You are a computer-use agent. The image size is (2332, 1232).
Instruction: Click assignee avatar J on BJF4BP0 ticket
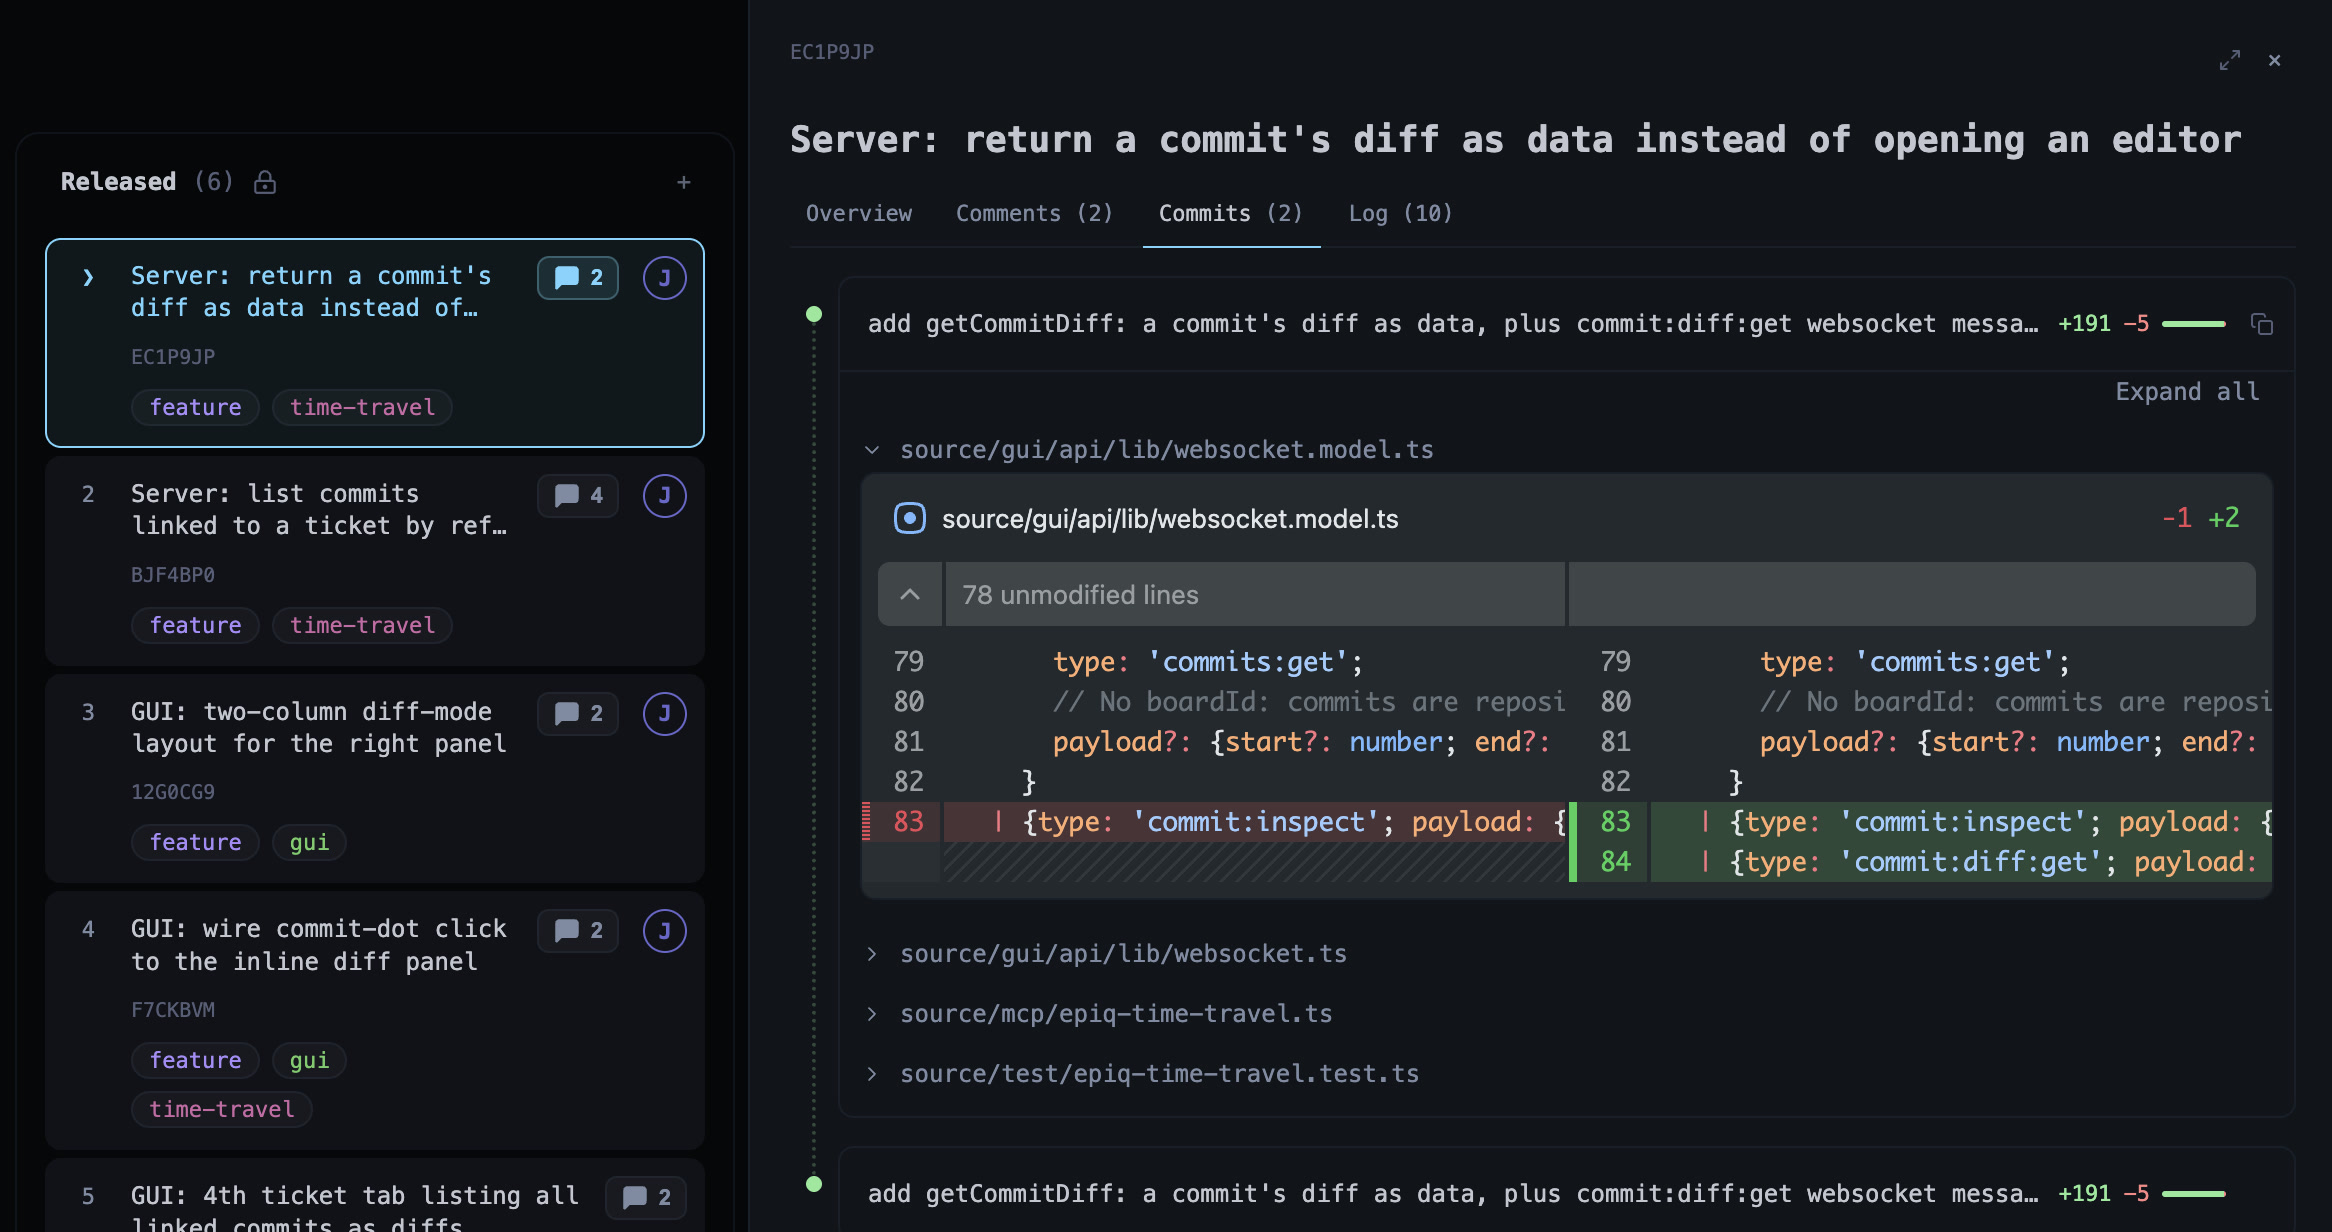pyautogui.click(x=665, y=496)
